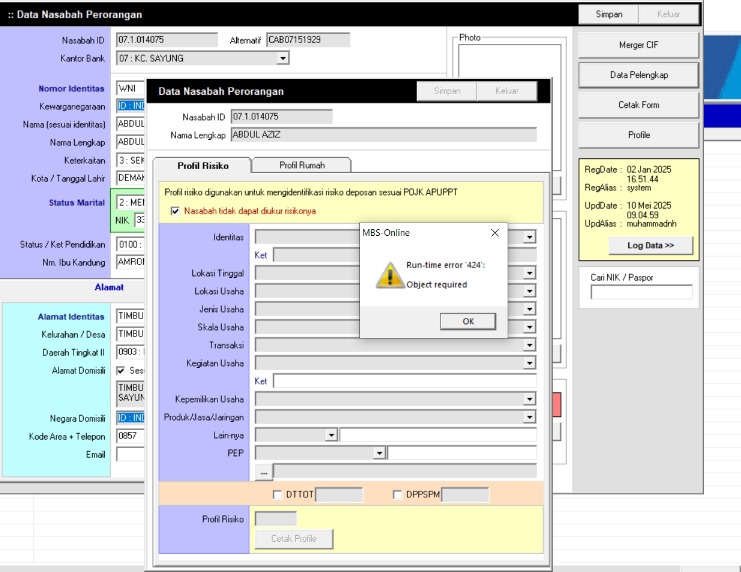Enable the DTTOT checkbox

coord(278,494)
